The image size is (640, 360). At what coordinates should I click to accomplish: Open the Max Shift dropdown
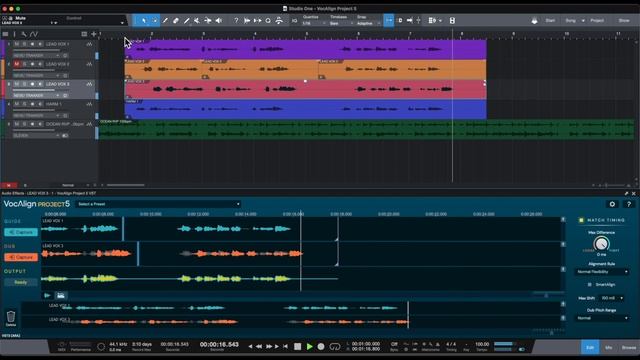pyautogui.click(x=611, y=298)
